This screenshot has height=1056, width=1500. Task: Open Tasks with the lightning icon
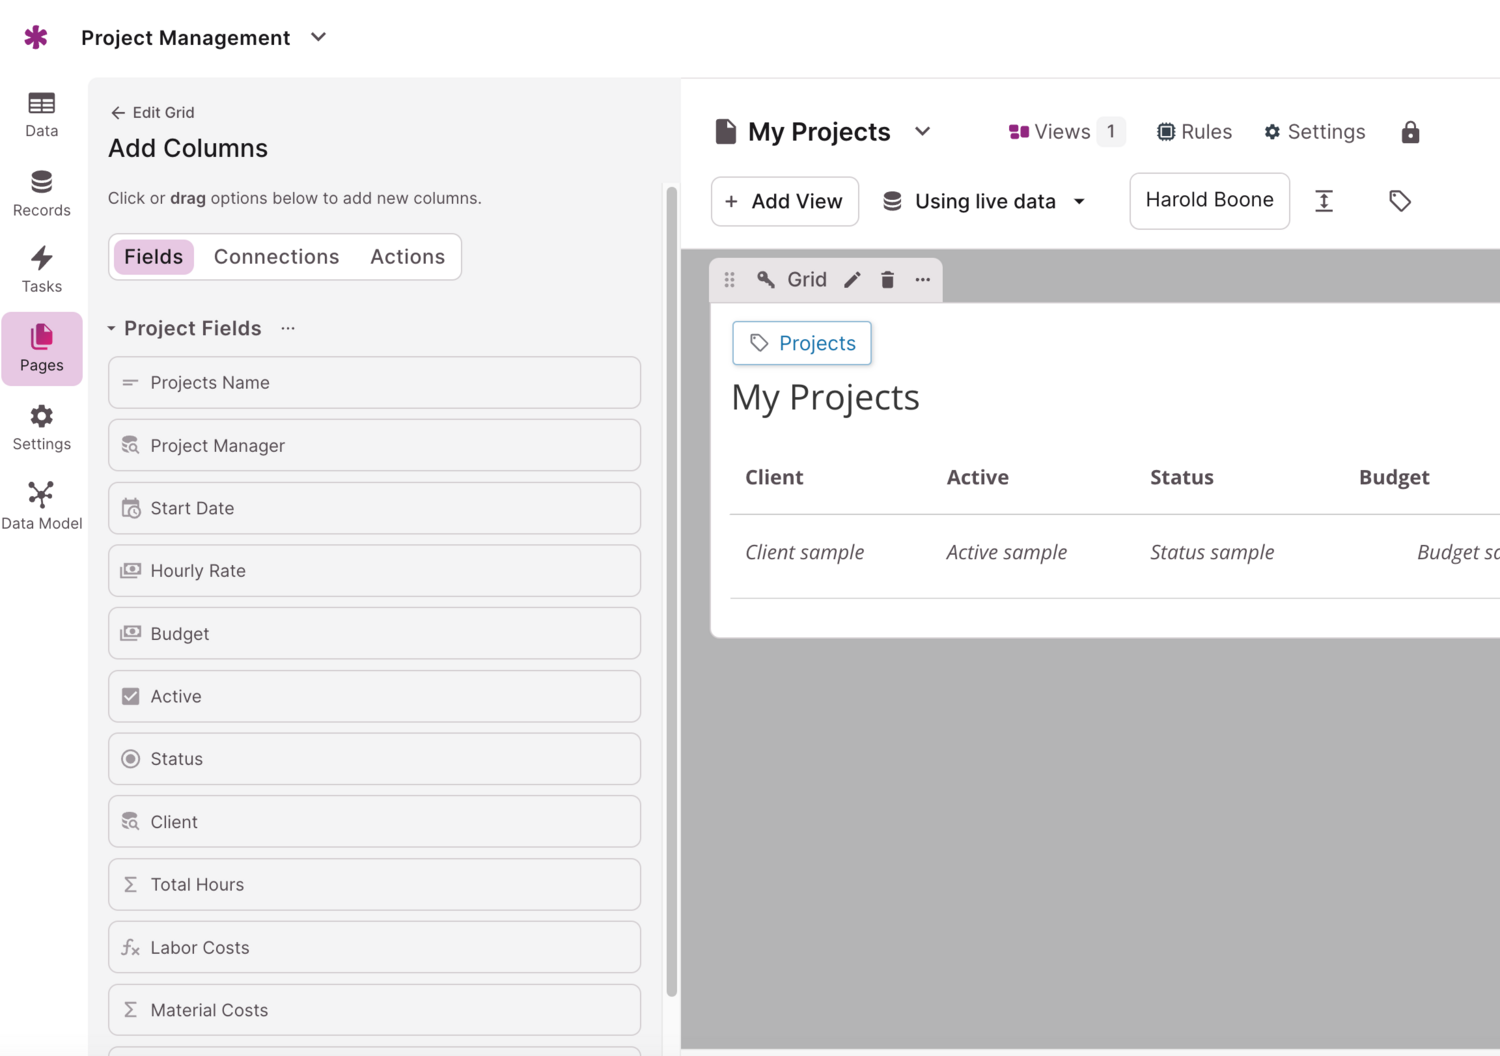(41, 270)
